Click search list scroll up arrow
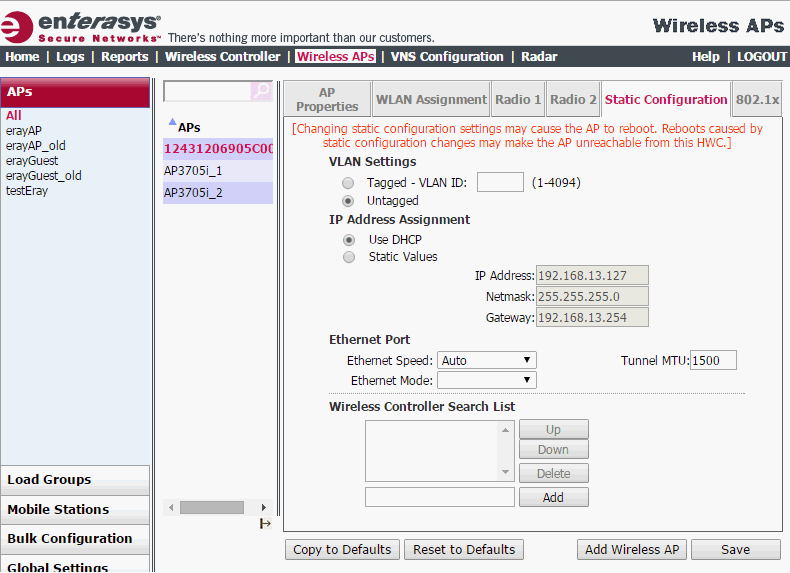Screen dimensions: 790x573 pyautogui.click(x=505, y=430)
